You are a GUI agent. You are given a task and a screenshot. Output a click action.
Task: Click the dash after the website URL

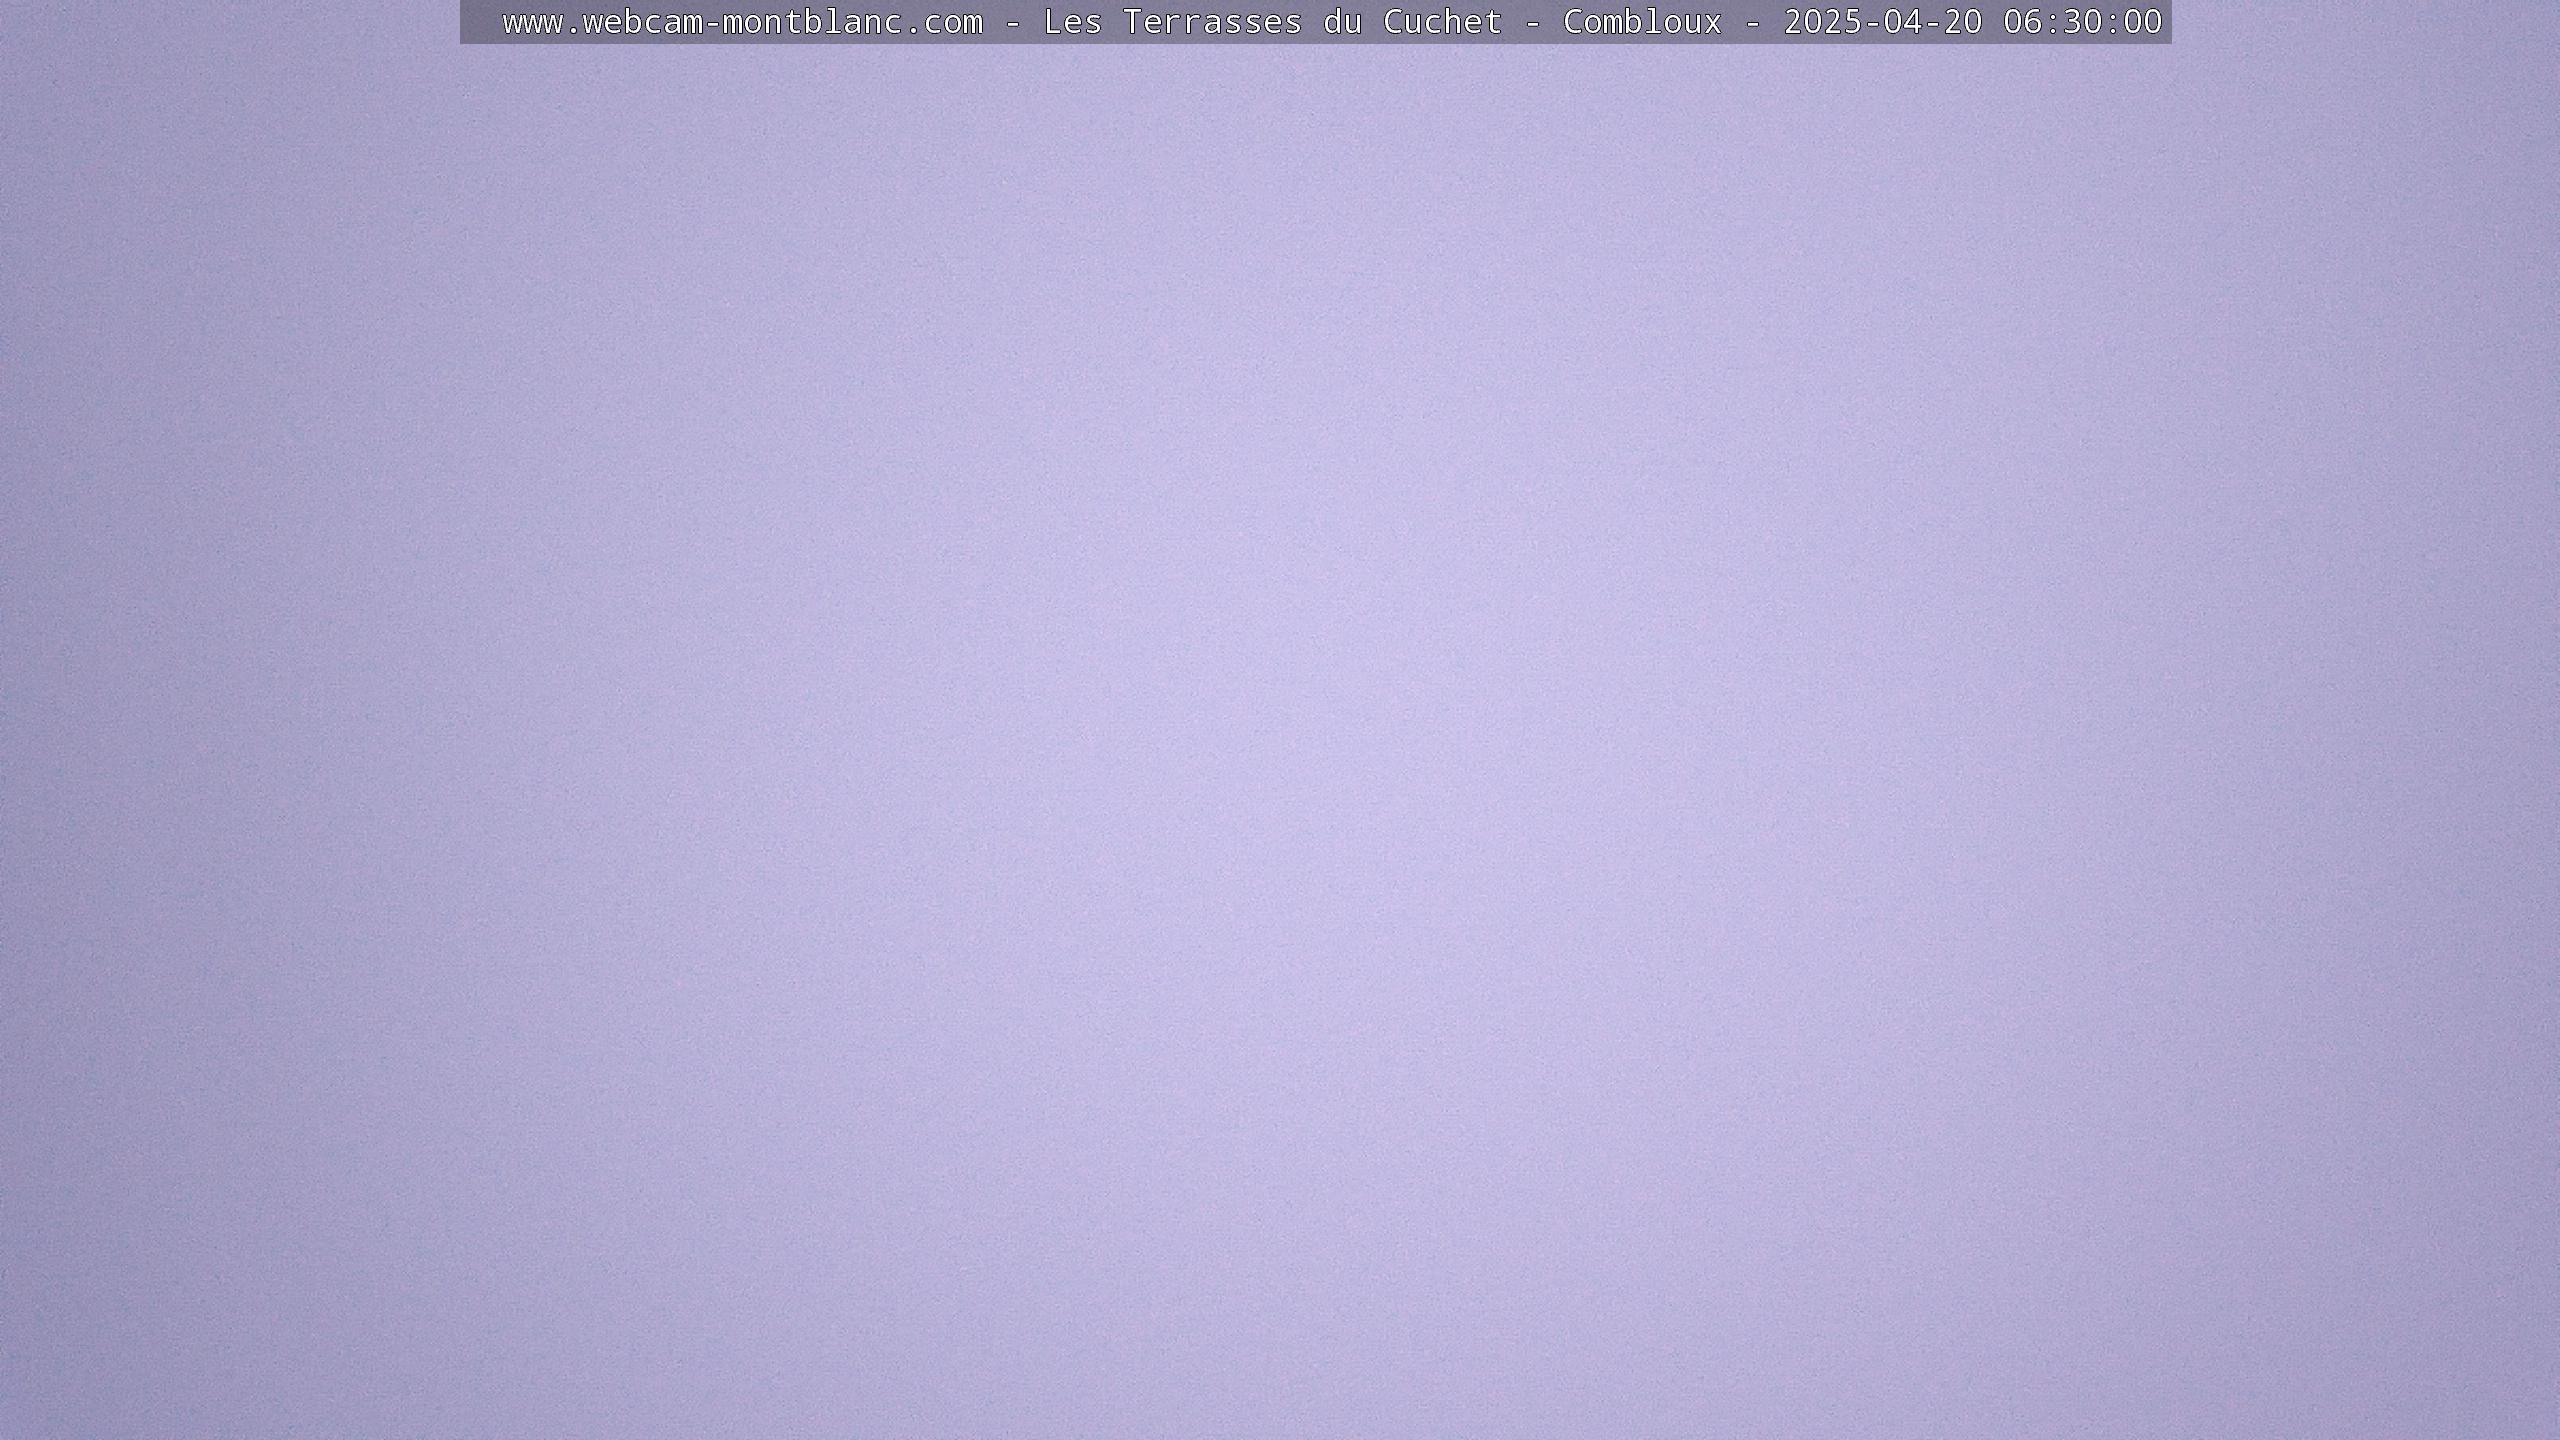1012,22
